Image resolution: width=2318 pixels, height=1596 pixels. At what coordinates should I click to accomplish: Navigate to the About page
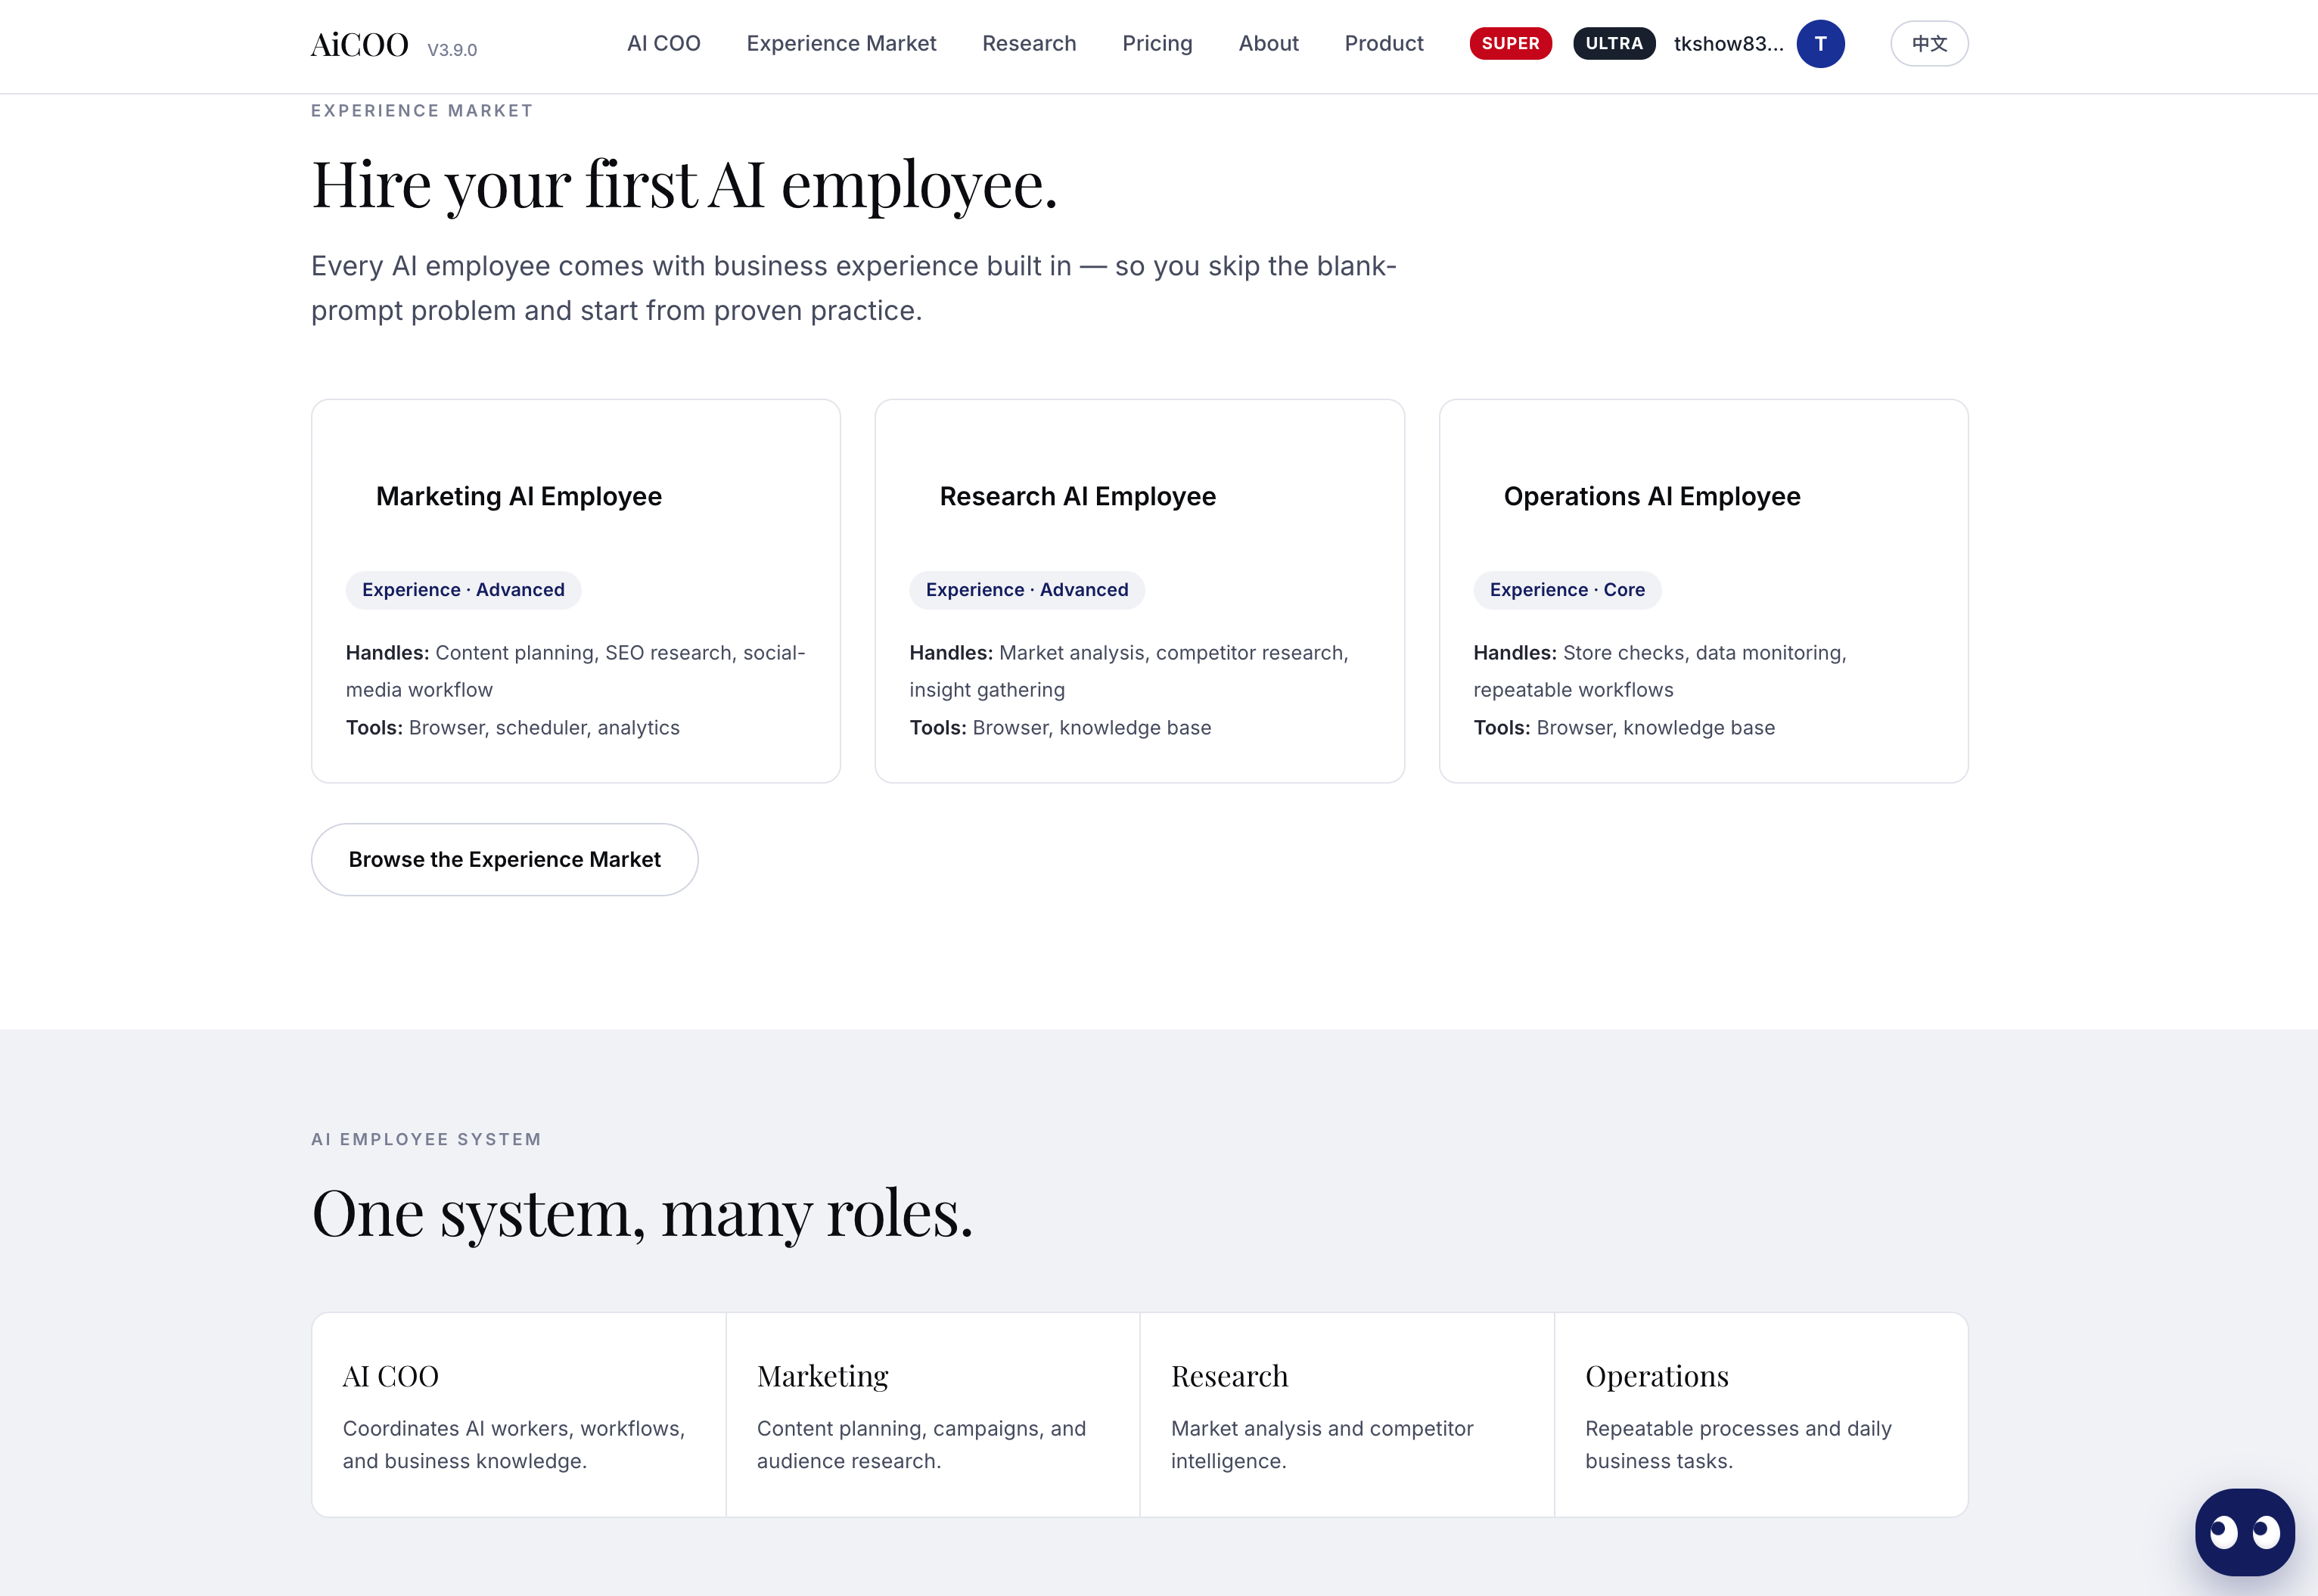coord(1268,44)
